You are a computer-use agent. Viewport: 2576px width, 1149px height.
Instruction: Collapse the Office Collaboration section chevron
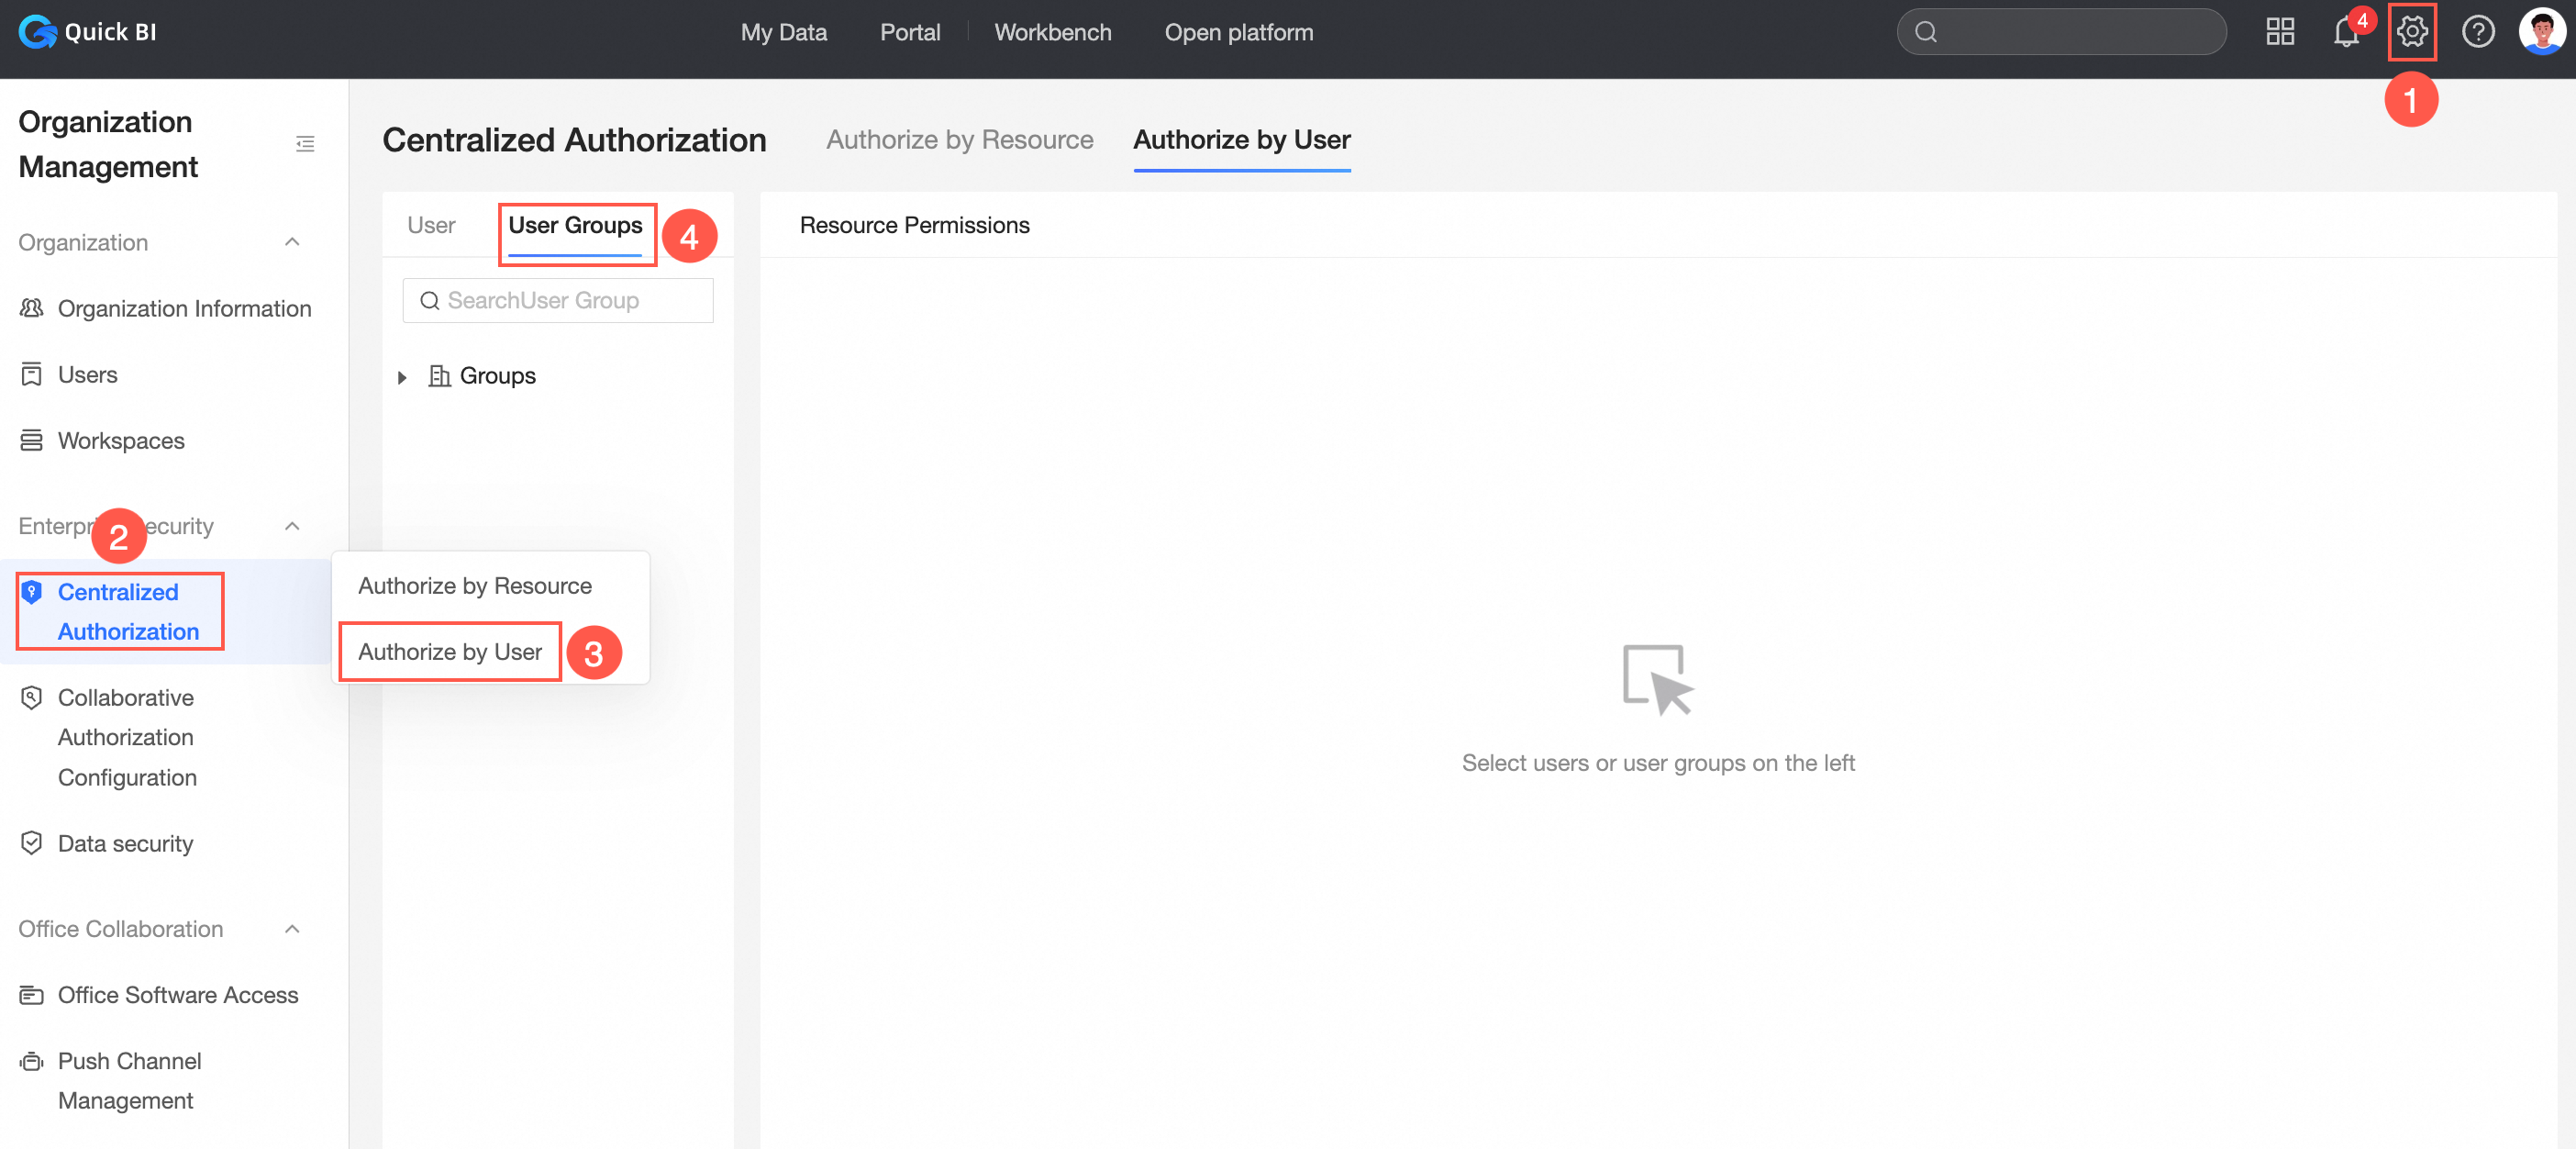292,929
